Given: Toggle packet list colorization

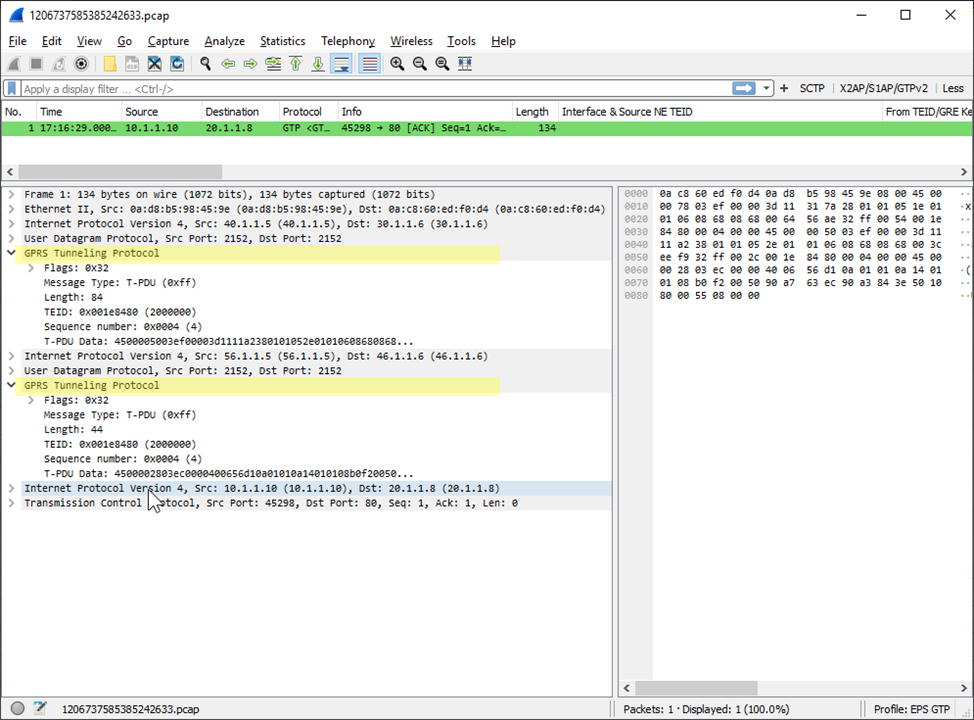Looking at the screenshot, I should 369,64.
